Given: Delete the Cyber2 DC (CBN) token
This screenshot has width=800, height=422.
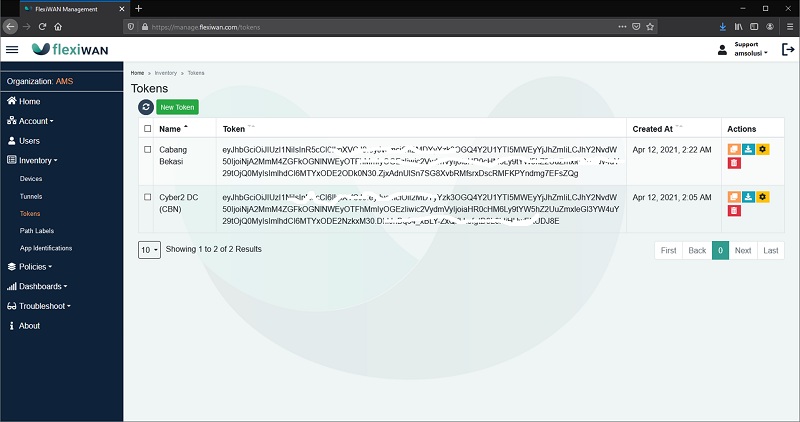Looking at the screenshot, I should (734, 211).
